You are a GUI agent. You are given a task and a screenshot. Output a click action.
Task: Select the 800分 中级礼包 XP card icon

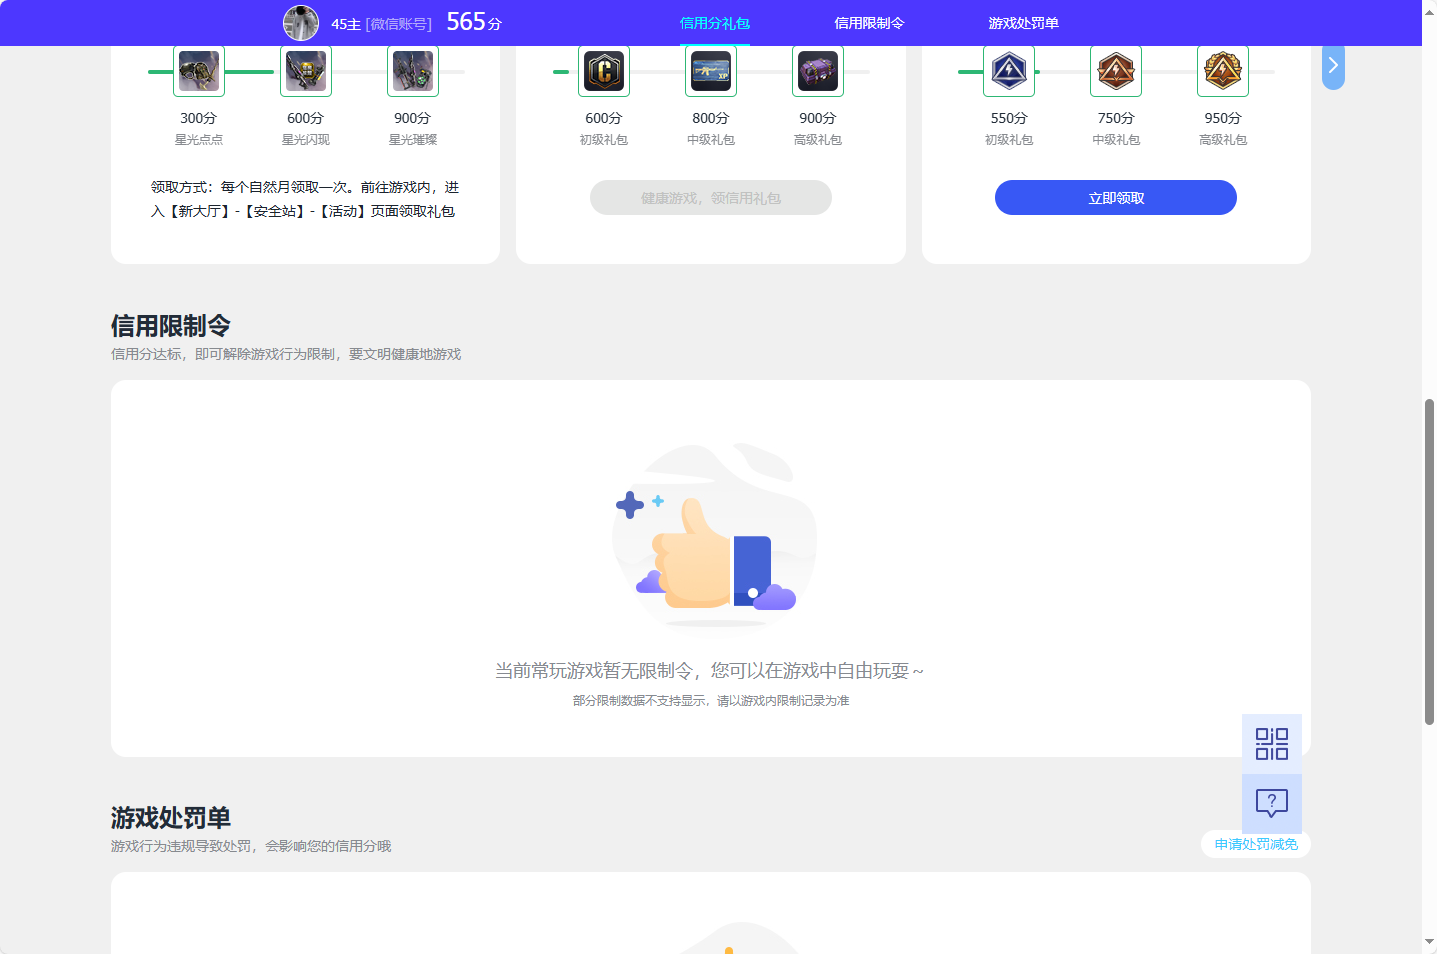tap(711, 71)
